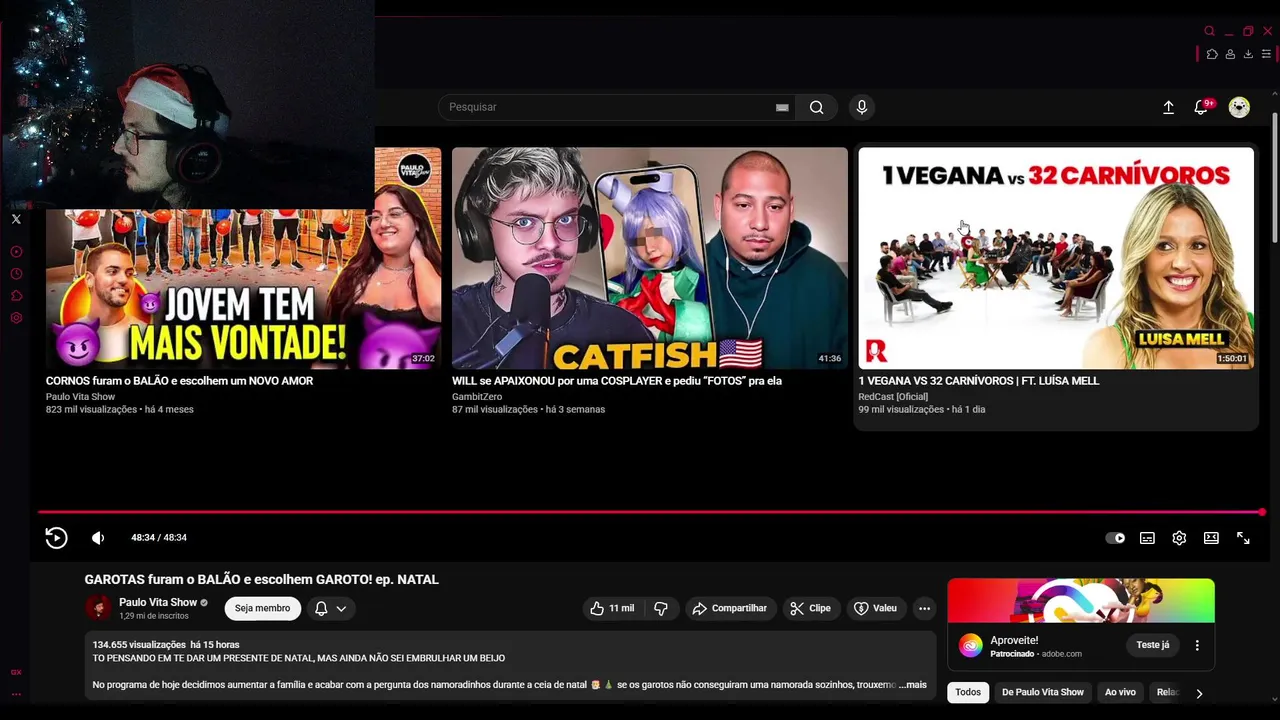The width and height of the screenshot is (1280, 720).
Task: Open the Player icon in the browser sidebar
Action: click(x=16, y=252)
